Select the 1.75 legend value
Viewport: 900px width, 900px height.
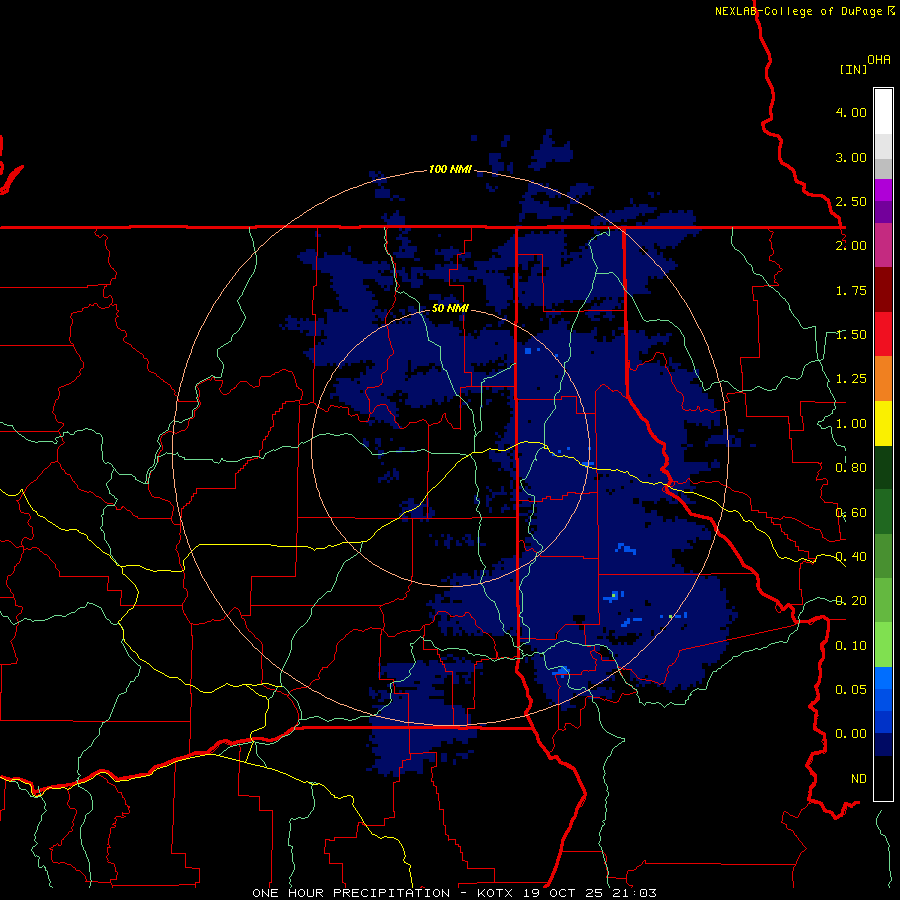(851, 290)
